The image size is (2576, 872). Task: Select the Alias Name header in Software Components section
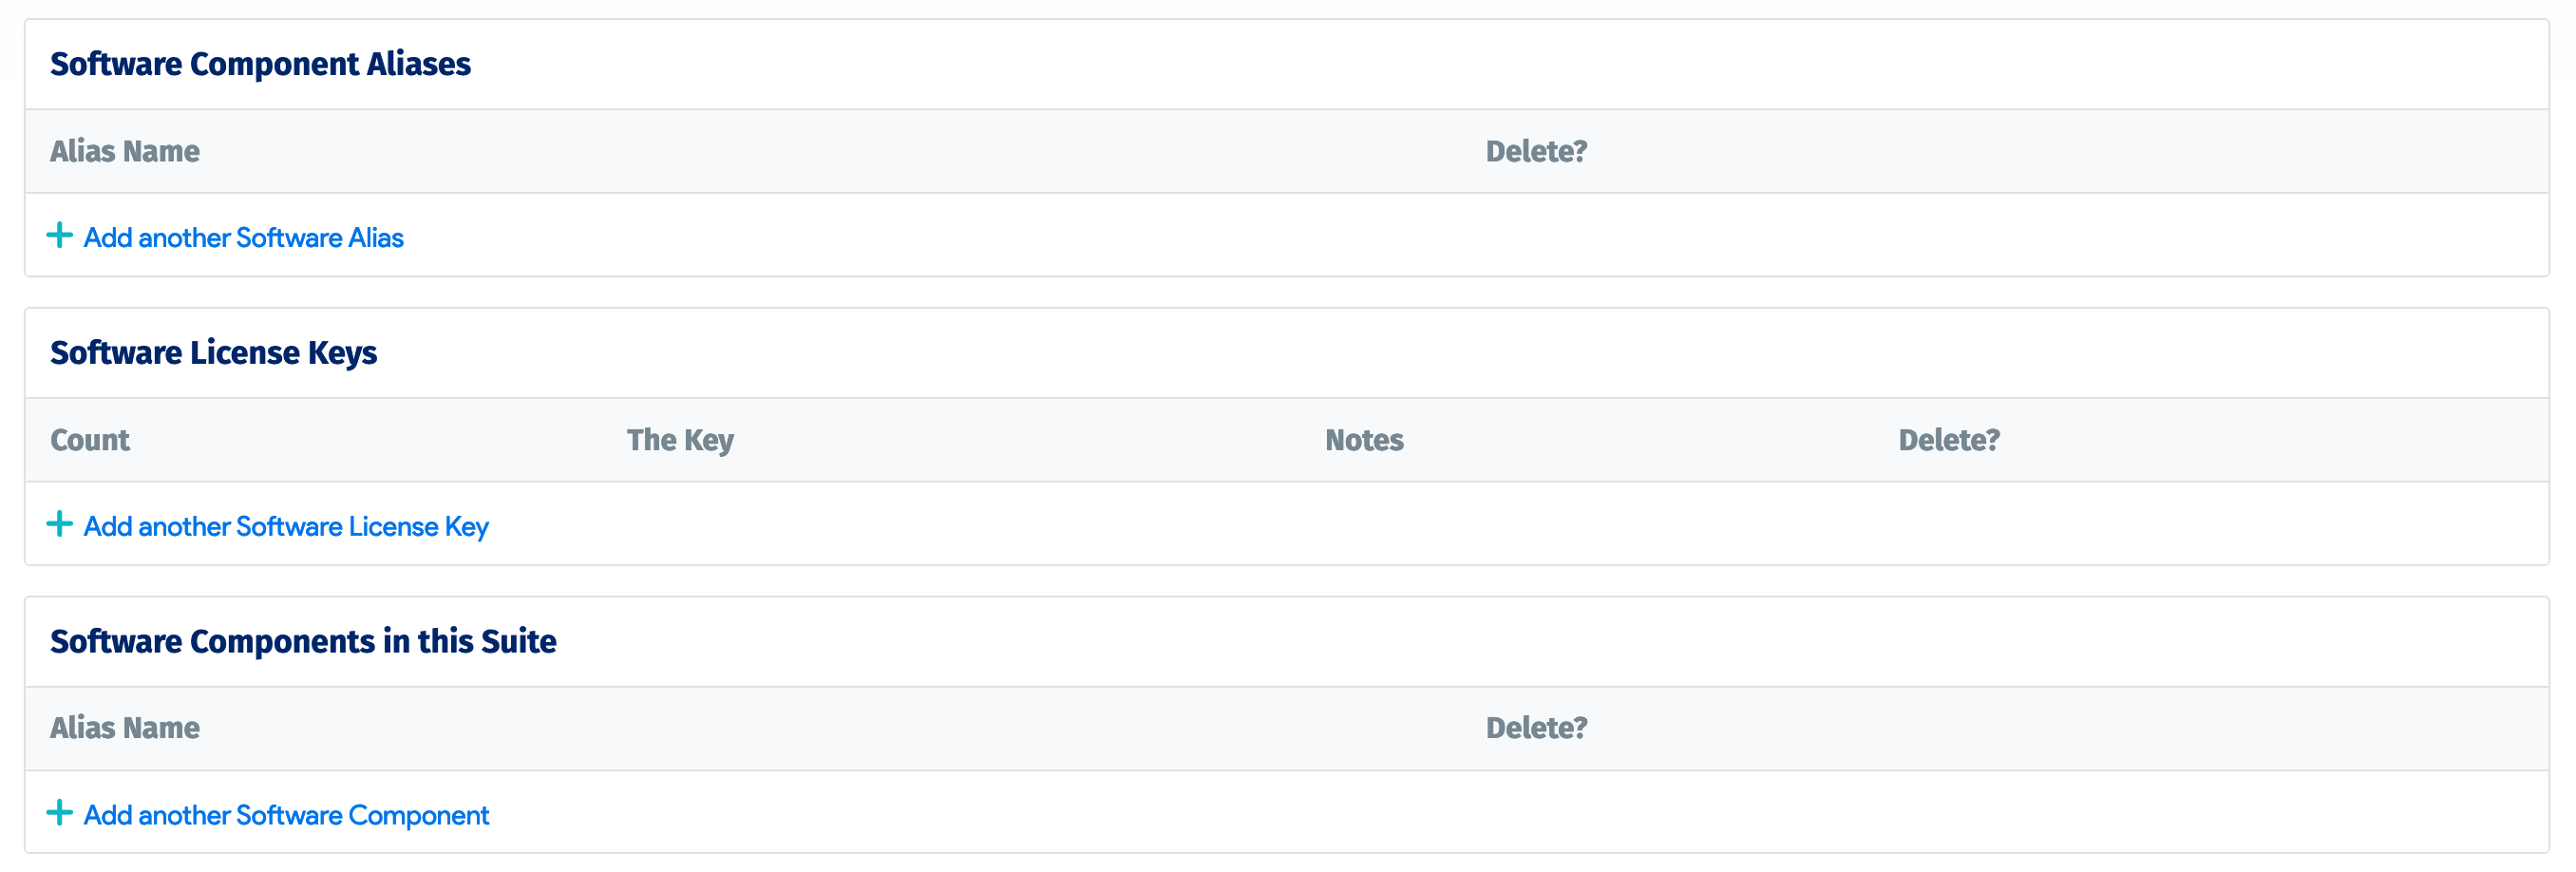126,728
